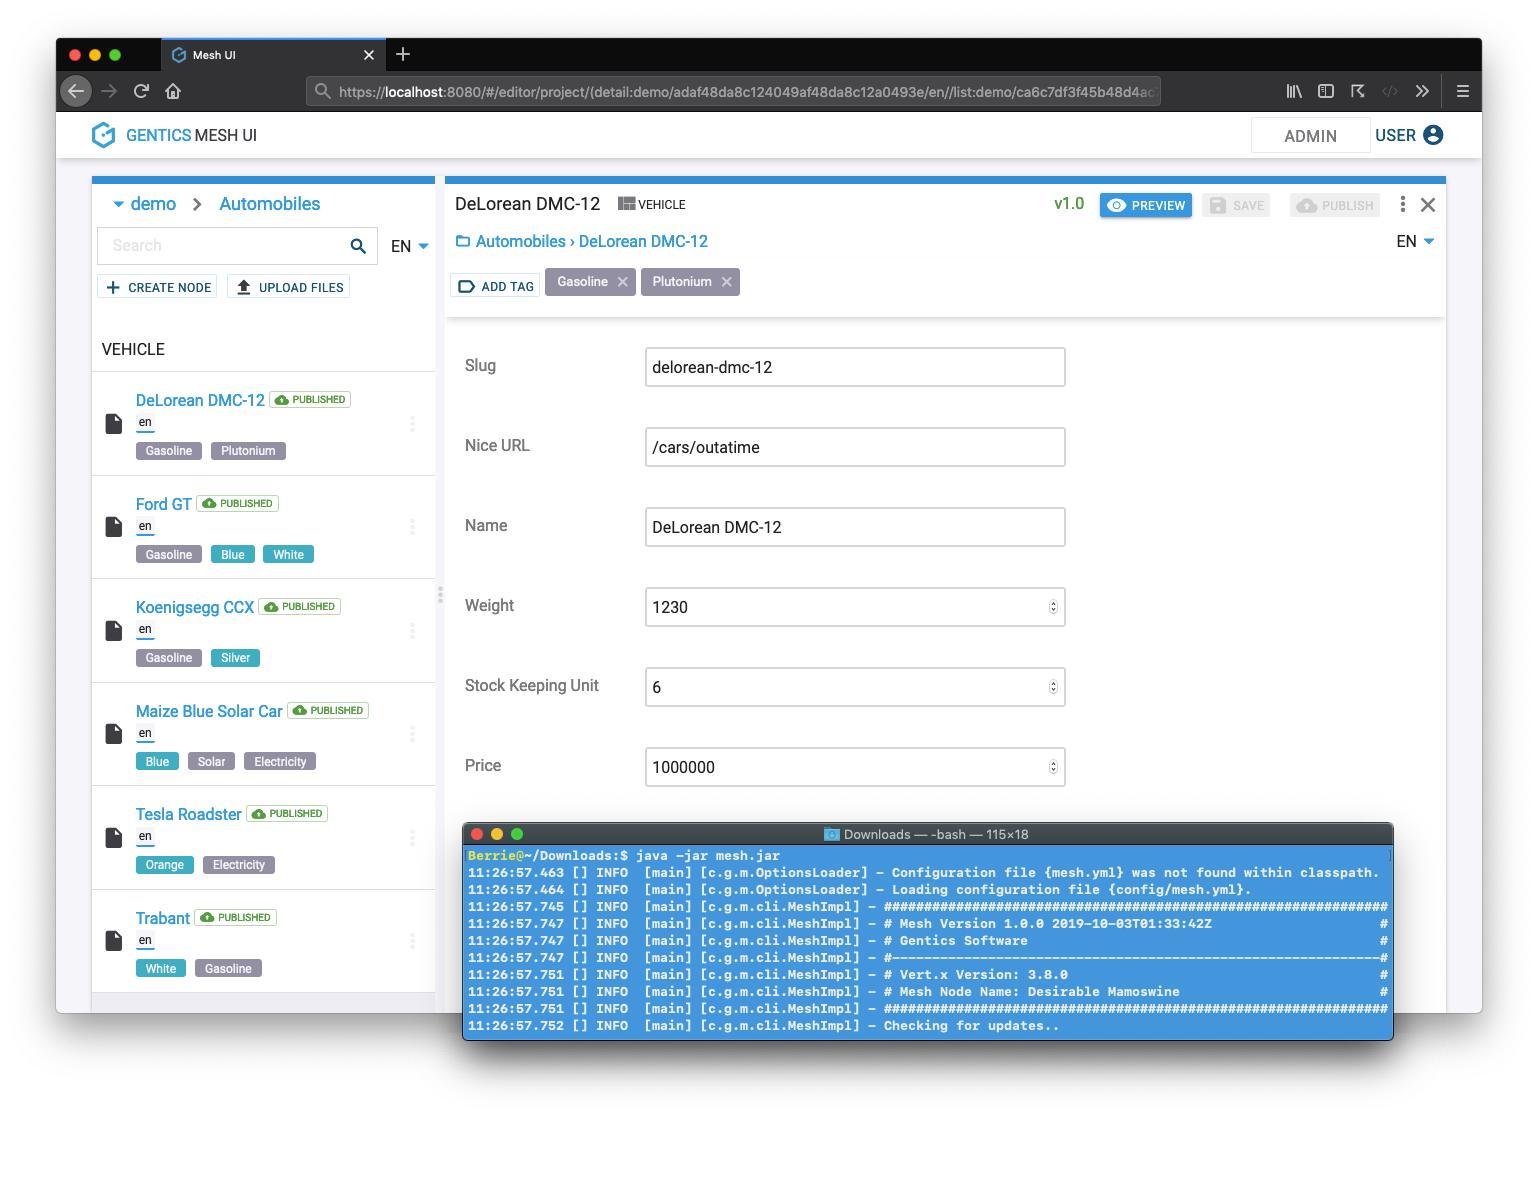This screenshot has width=1538, height=1187.
Task: Open Koenigsegg CCX row options menu
Action: tap(412, 631)
